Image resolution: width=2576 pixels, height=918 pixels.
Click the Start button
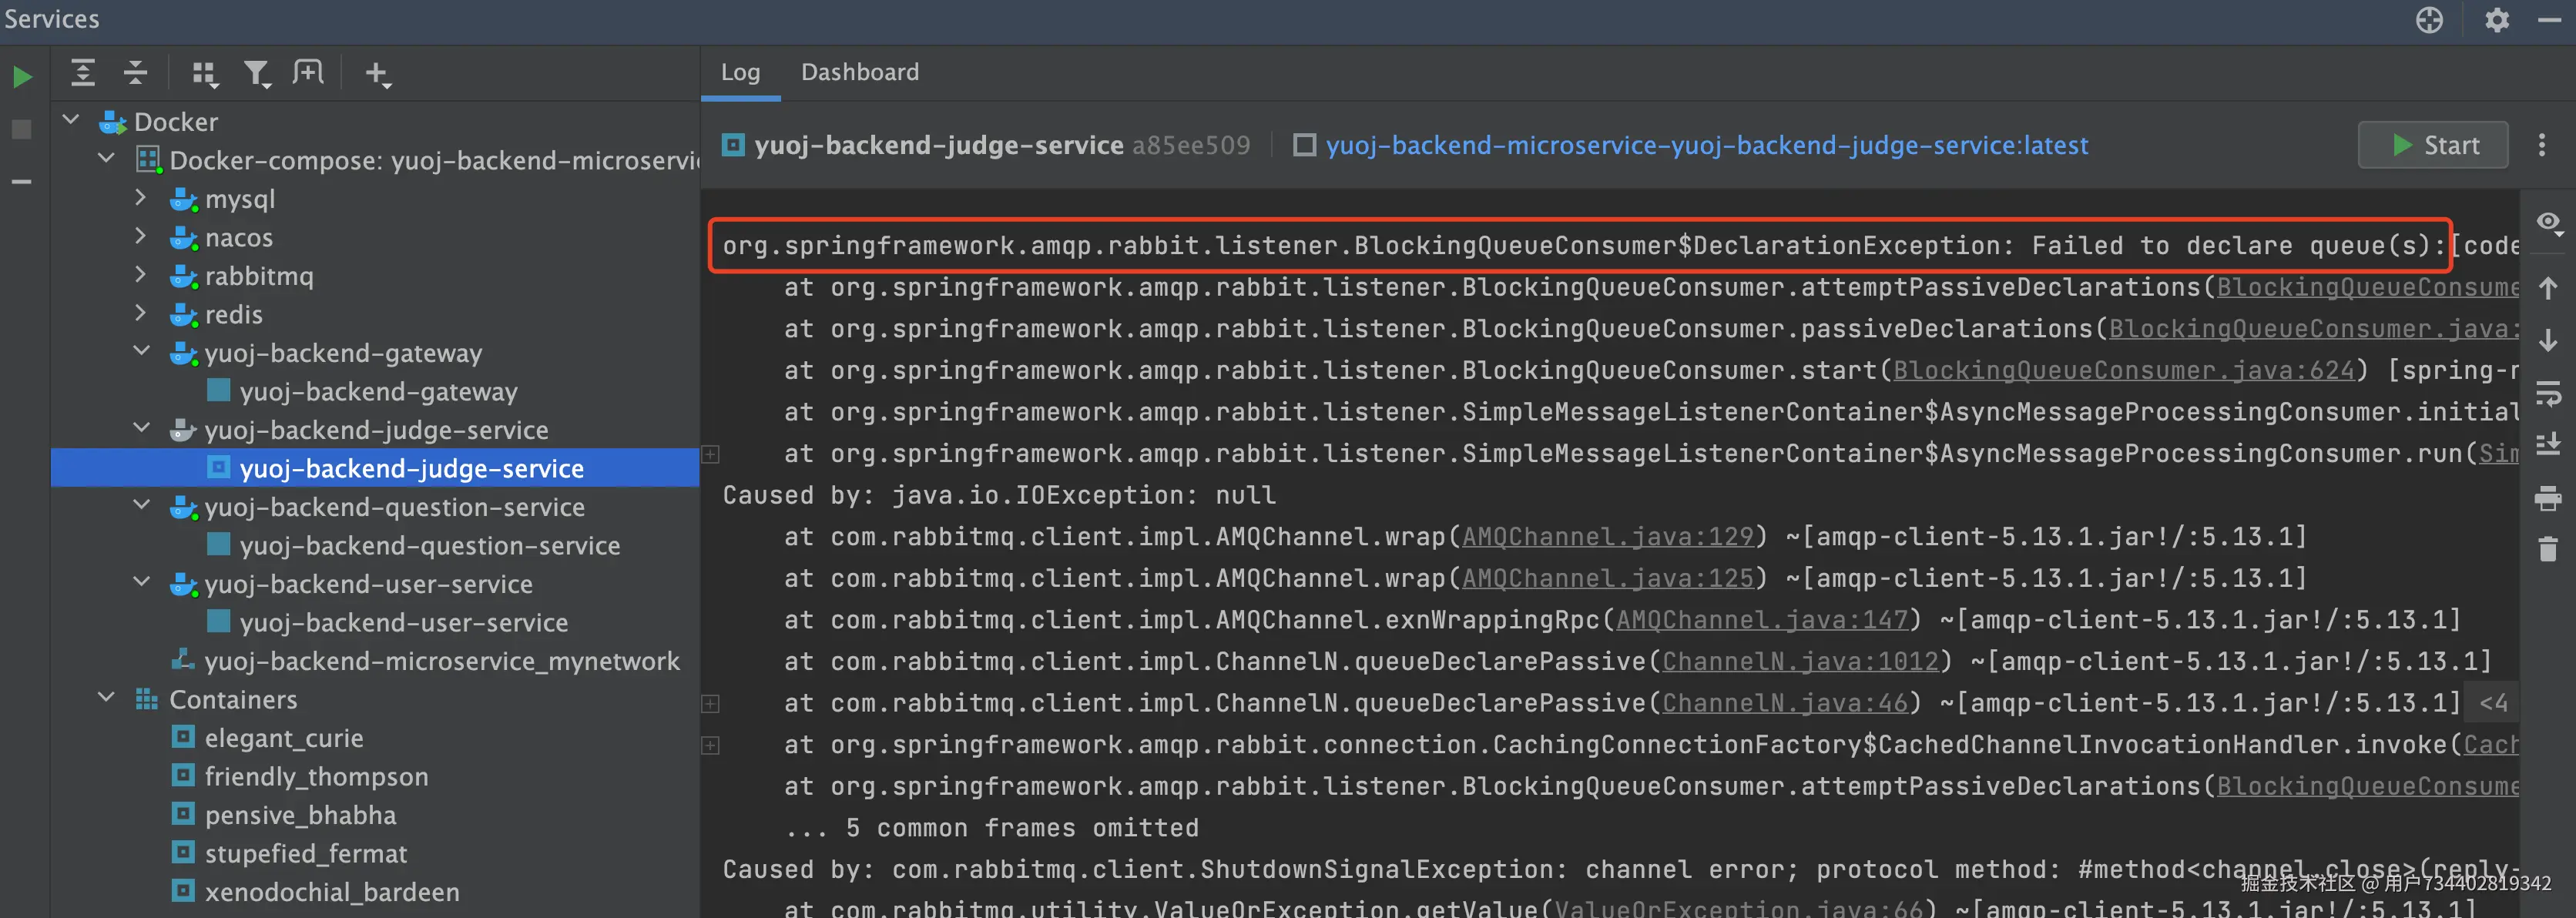(x=2433, y=146)
